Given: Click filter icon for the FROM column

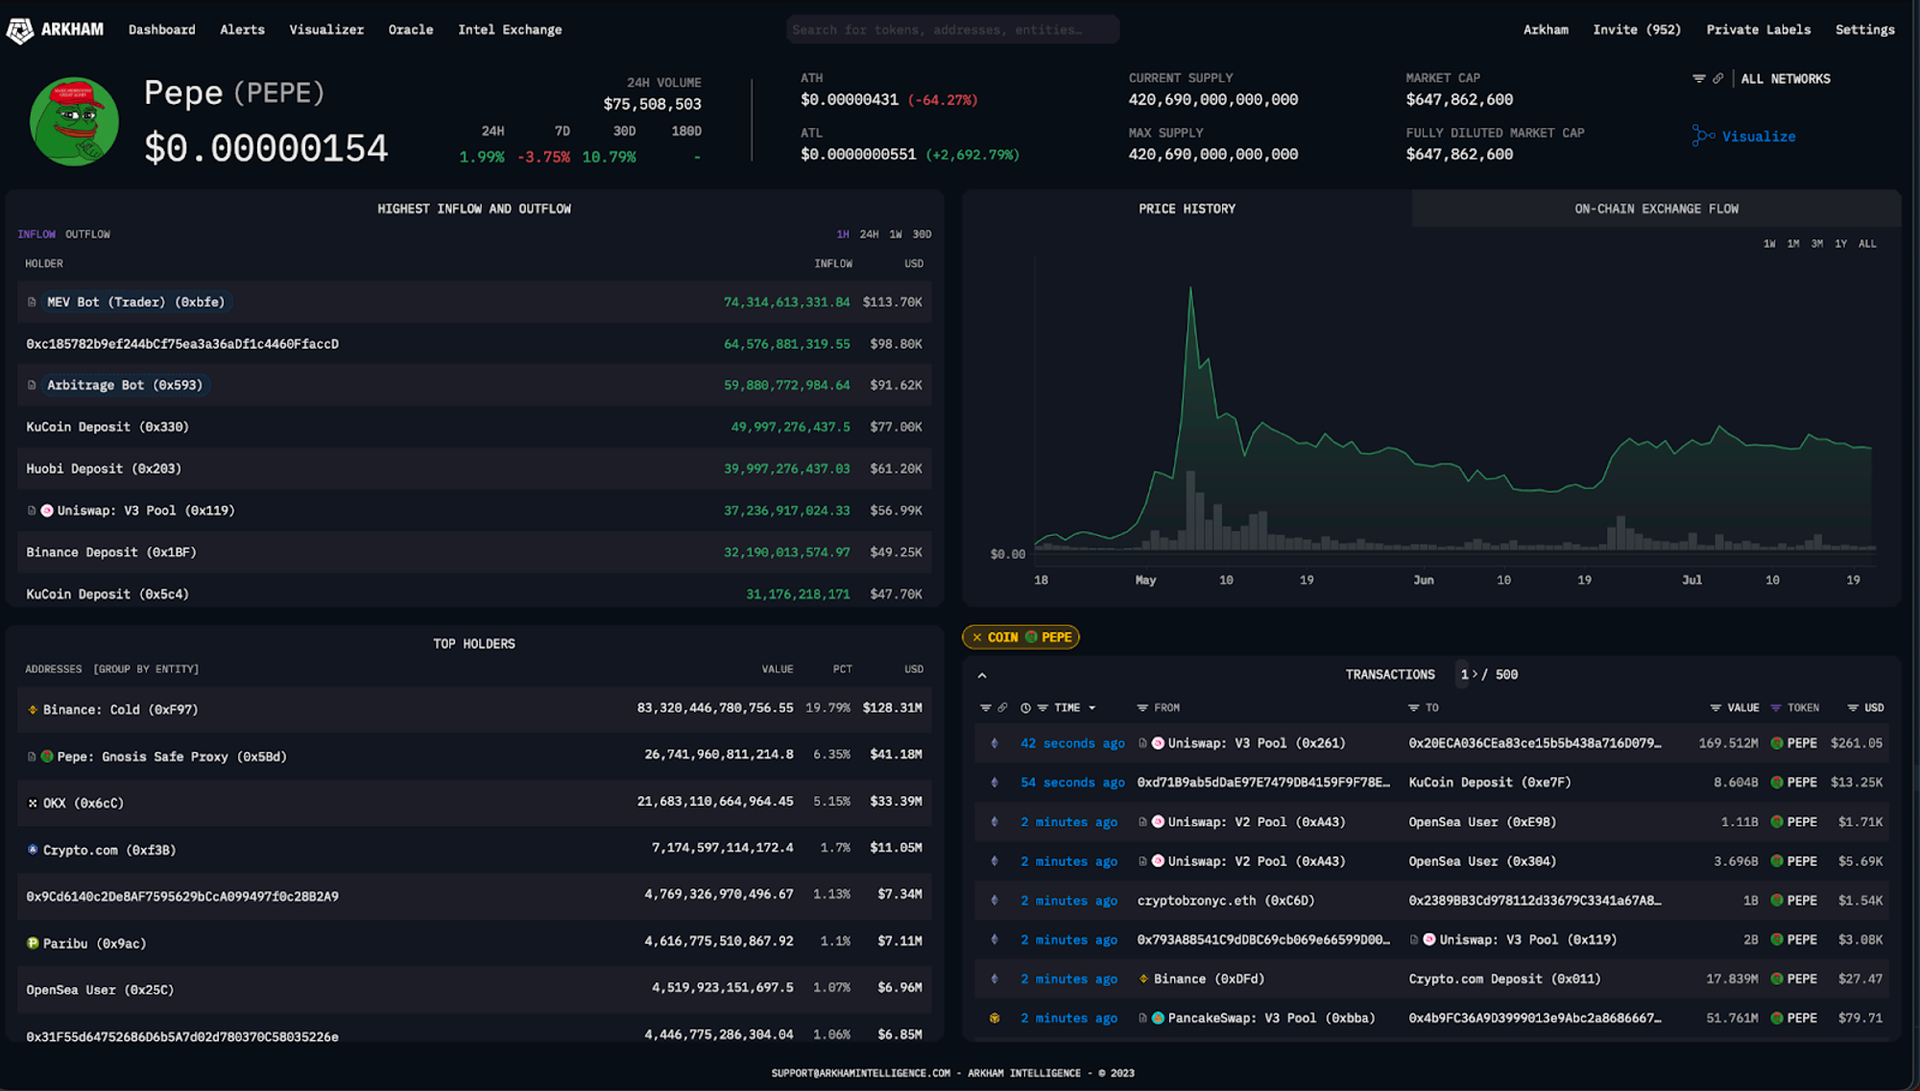Looking at the screenshot, I should point(1143,708).
